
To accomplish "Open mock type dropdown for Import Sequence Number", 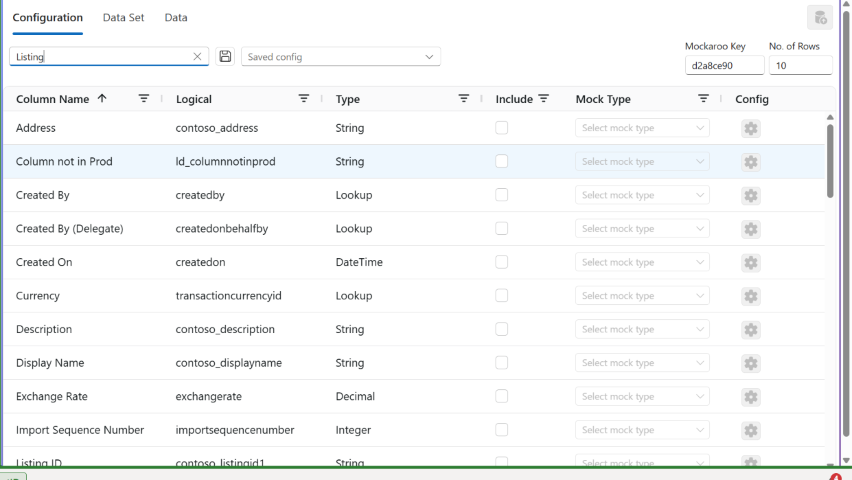I will pyautogui.click(x=642, y=430).
